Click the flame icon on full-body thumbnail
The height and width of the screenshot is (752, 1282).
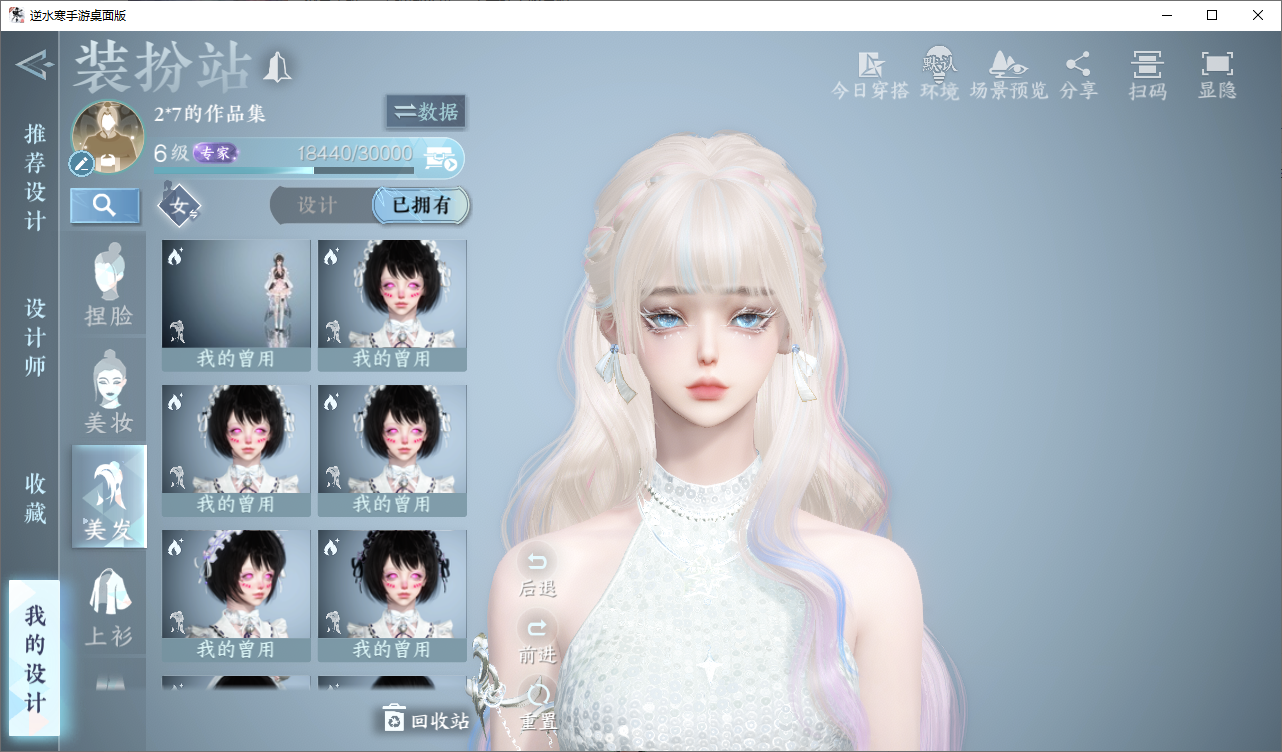click(176, 256)
